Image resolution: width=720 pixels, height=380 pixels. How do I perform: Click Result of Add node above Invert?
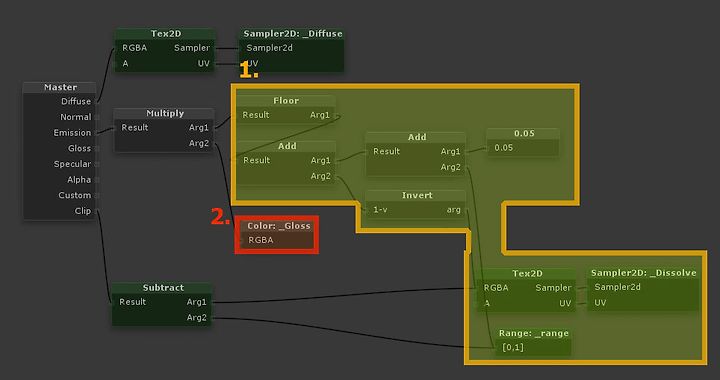tap(386, 151)
